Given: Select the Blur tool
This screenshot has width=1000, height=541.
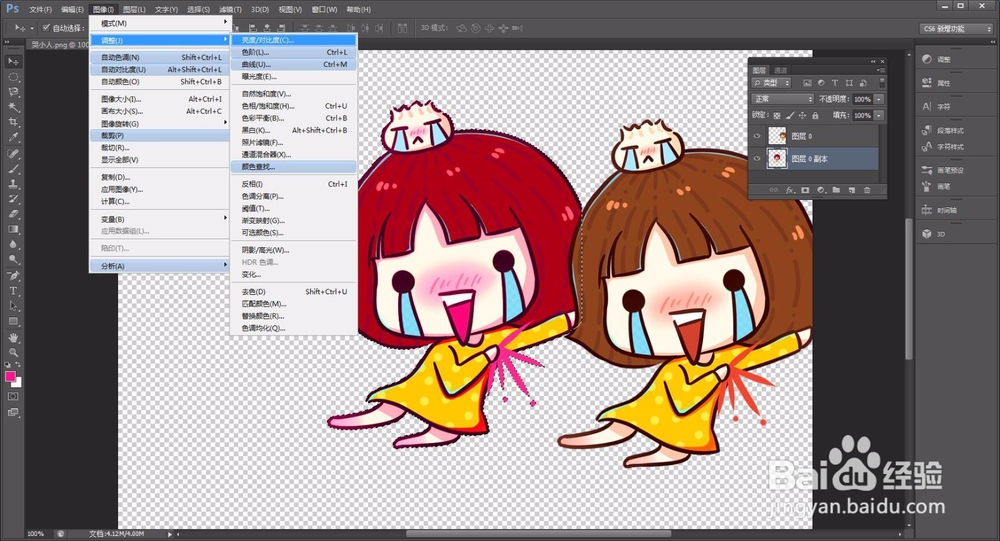Looking at the screenshot, I should point(13,244).
